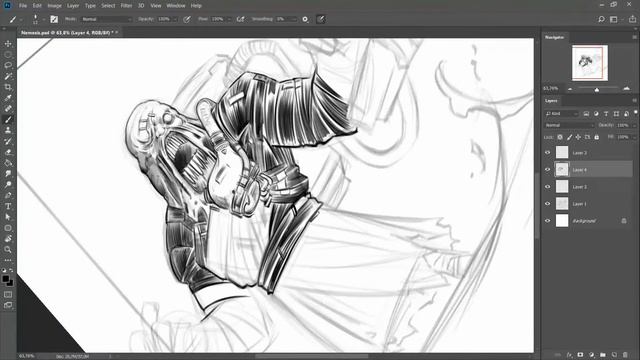Toggle brush settings panel icon
This screenshot has height=360, width=640.
[54, 19]
